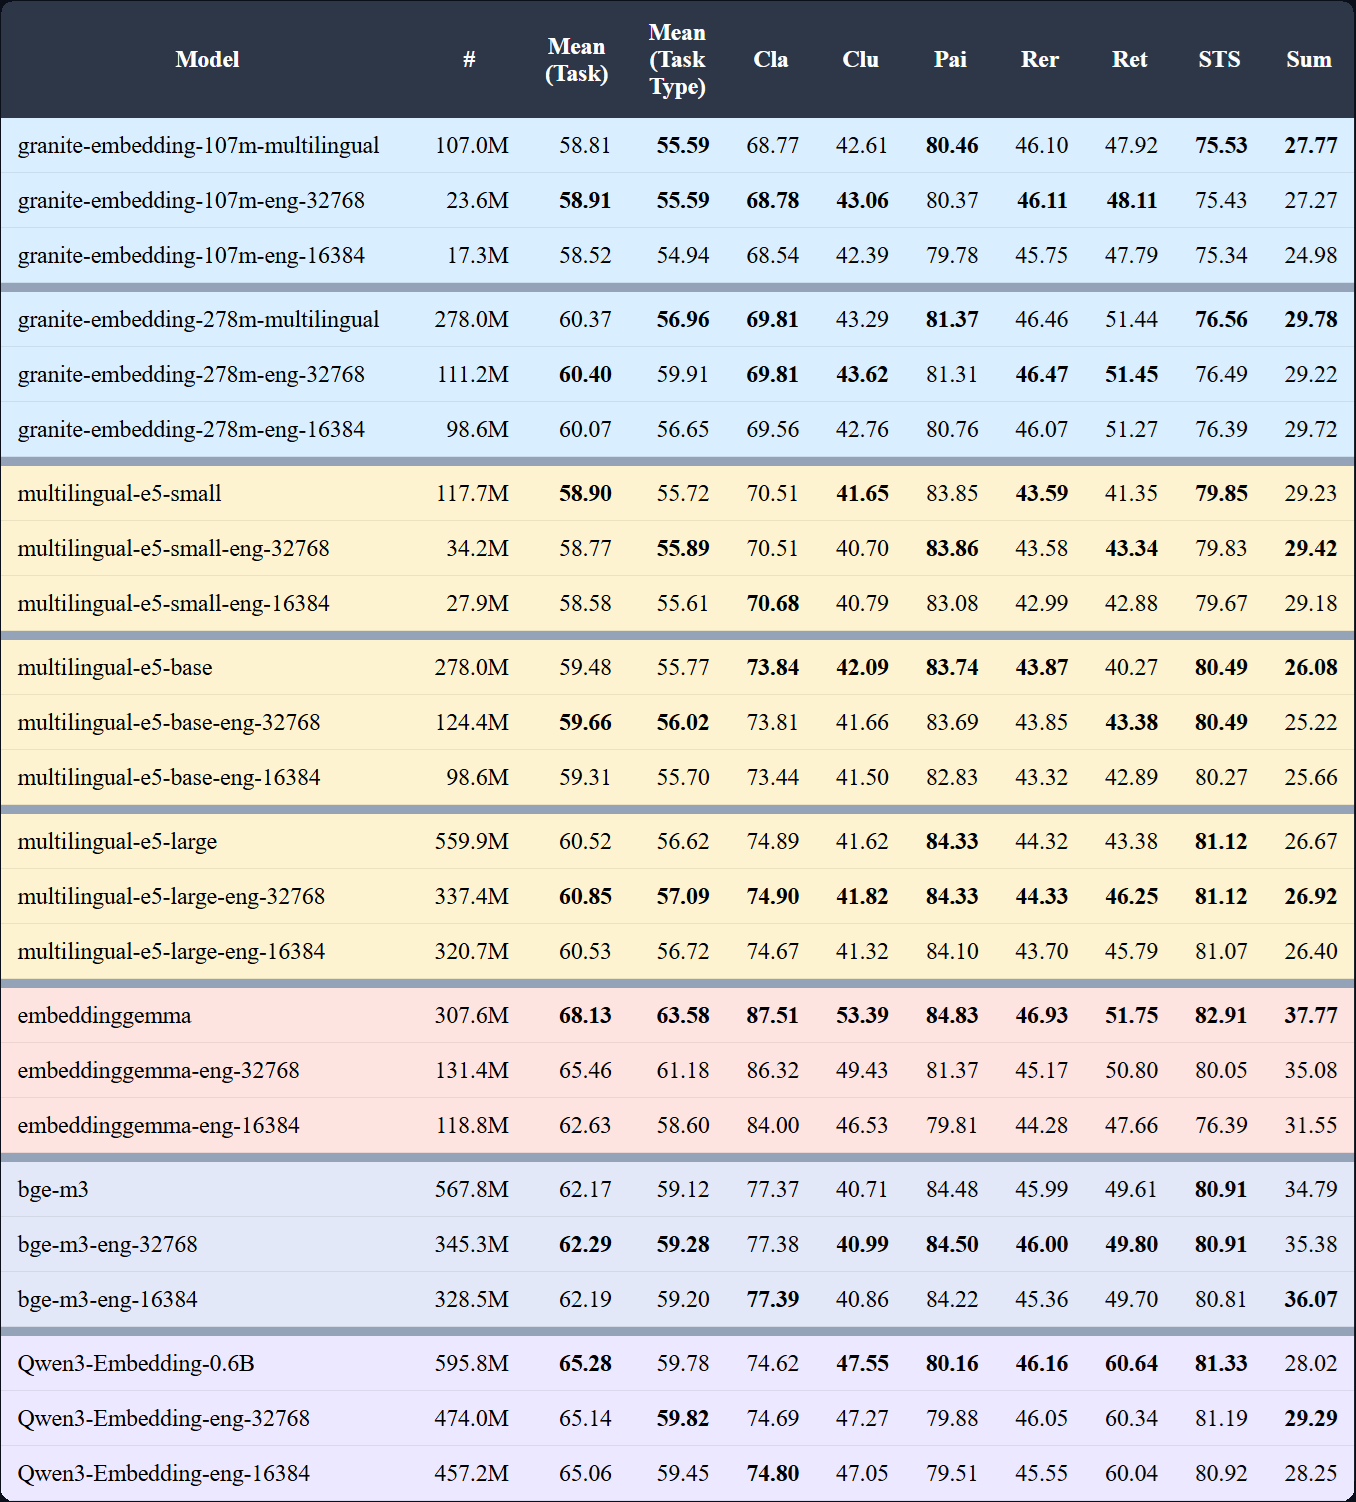Select granite-embedding-278m-eng-16384 model name
1356x1502 pixels.
[x=191, y=430]
